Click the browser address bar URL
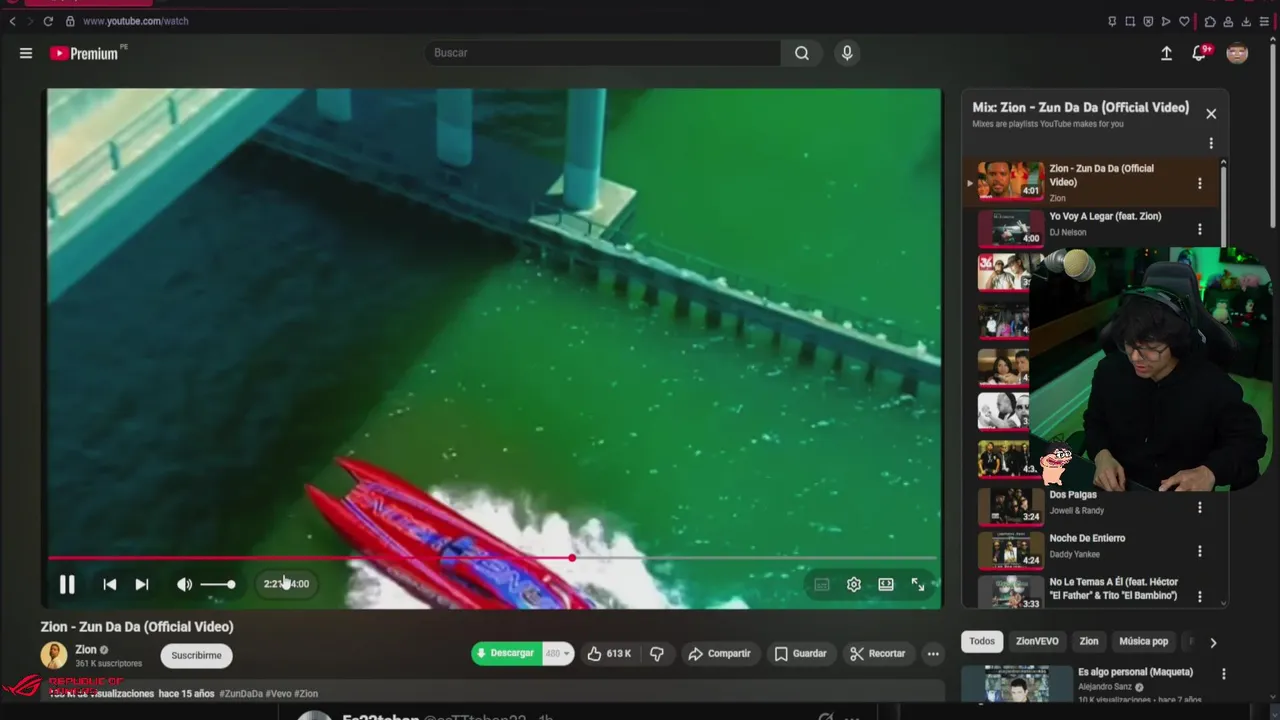Viewport: 1280px width, 720px height. click(x=136, y=21)
